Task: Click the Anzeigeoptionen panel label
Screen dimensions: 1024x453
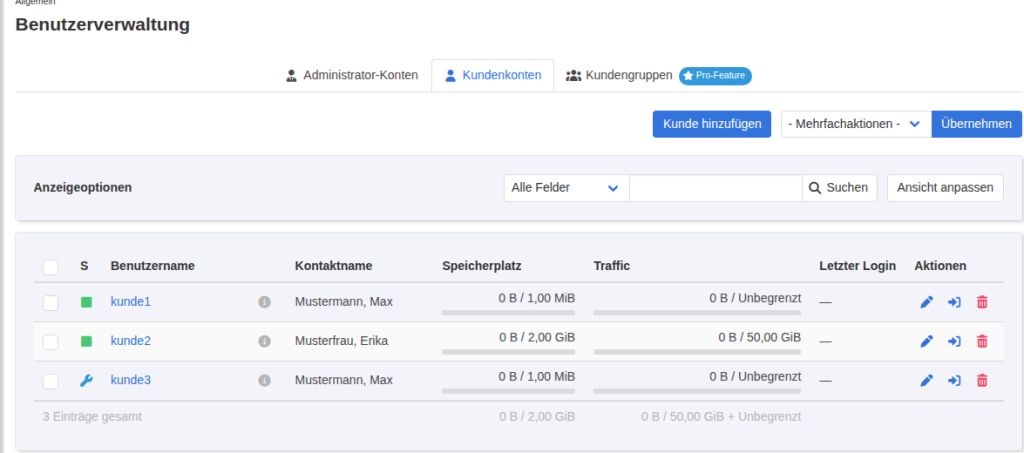Action: tap(82, 188)
